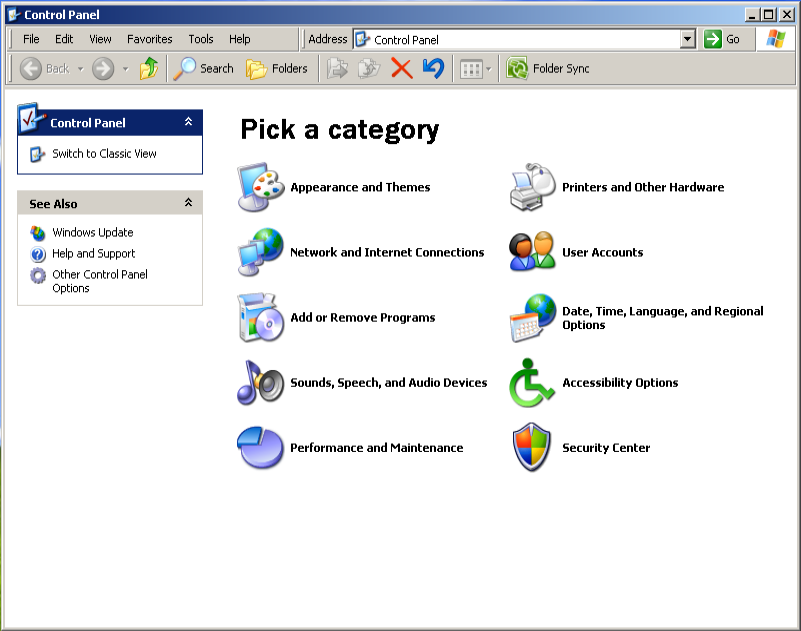Click the Forward arrow toolbar button

[103, 68]
